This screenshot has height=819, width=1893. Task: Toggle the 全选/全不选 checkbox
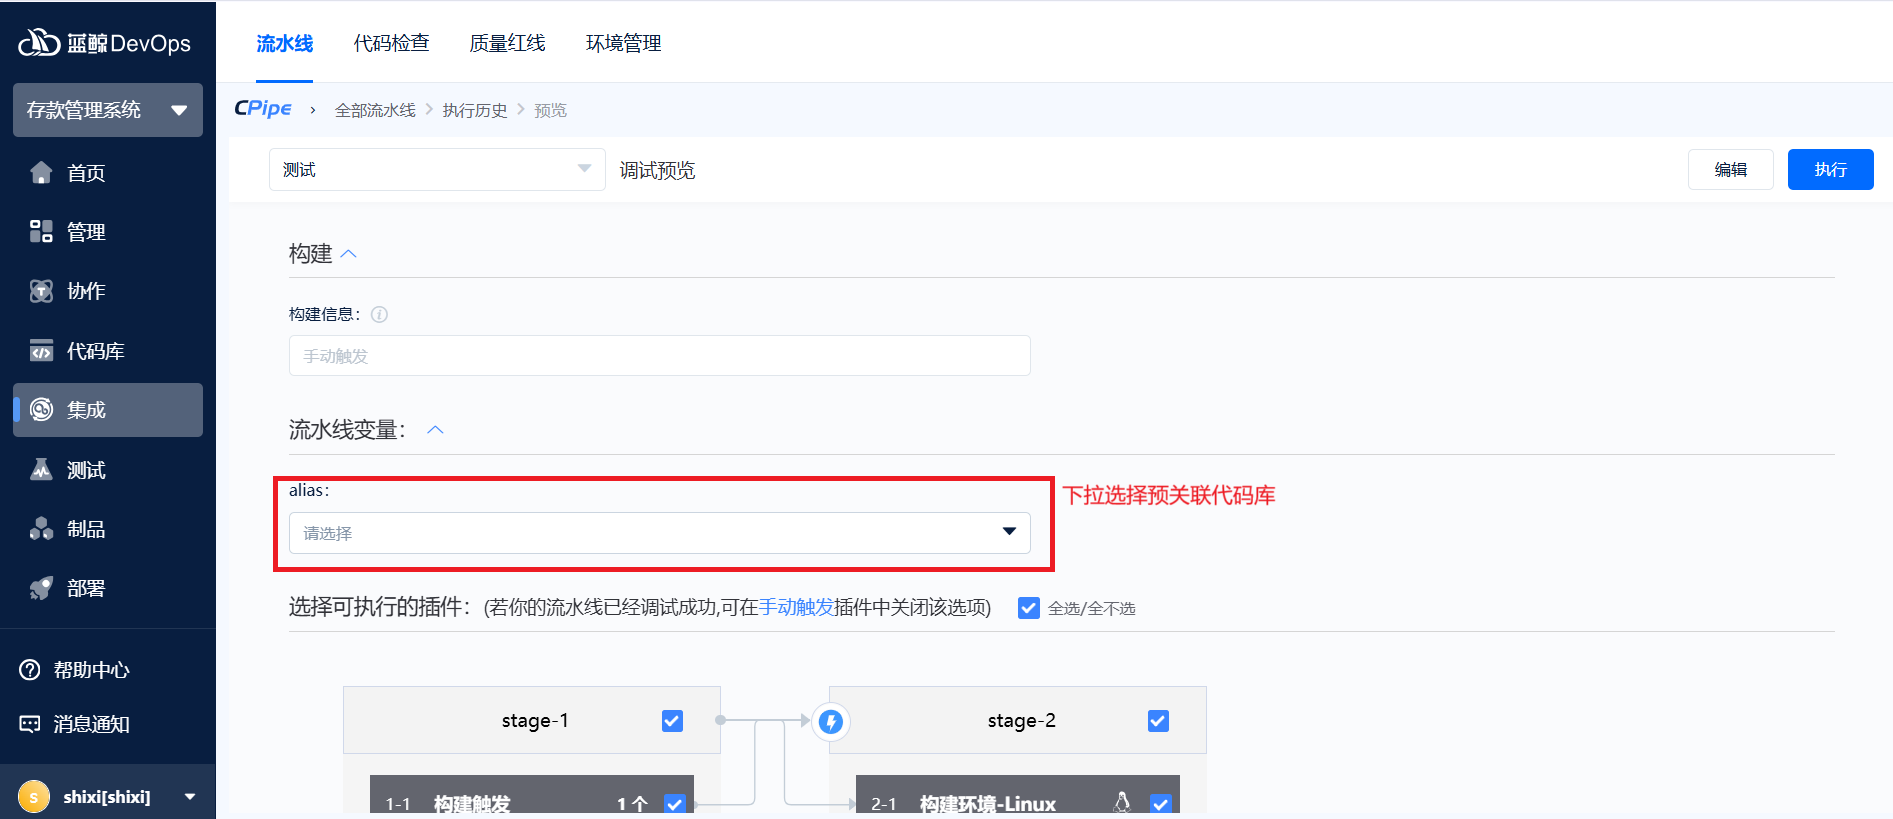tap(1028, 608)
